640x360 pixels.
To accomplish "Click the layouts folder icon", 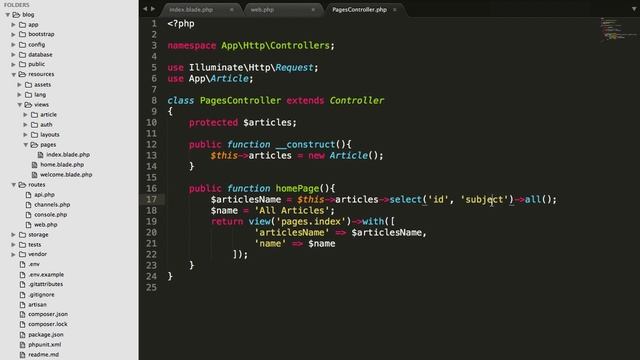I will pos(35,134).
